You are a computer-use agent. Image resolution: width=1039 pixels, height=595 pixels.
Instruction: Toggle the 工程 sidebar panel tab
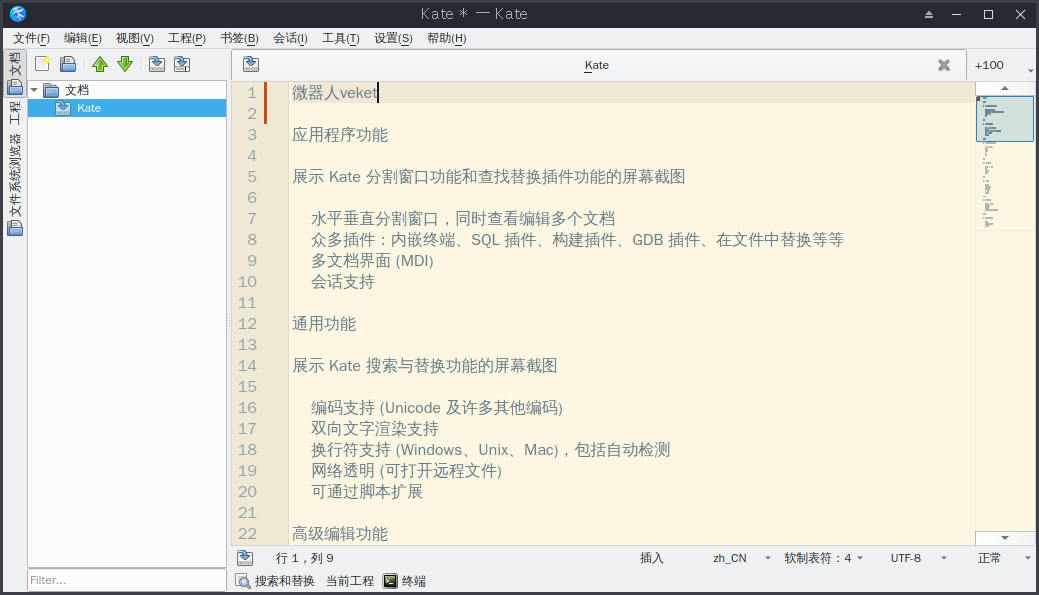[x=15, y=113]
